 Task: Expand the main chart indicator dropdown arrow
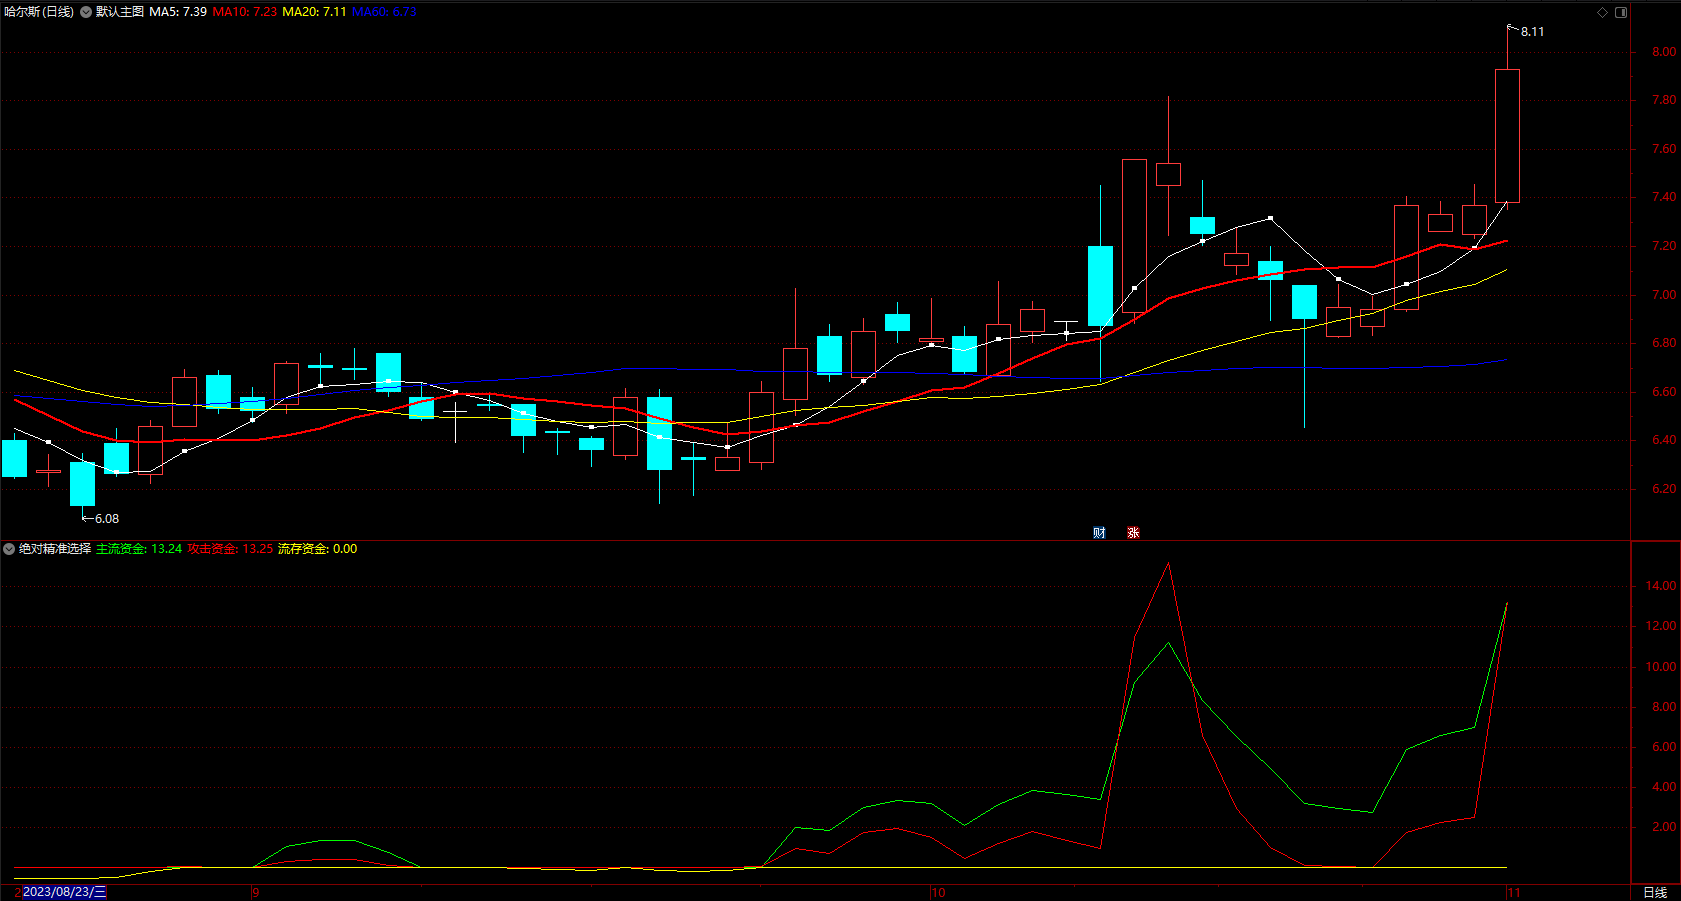[x=86, y=12]
